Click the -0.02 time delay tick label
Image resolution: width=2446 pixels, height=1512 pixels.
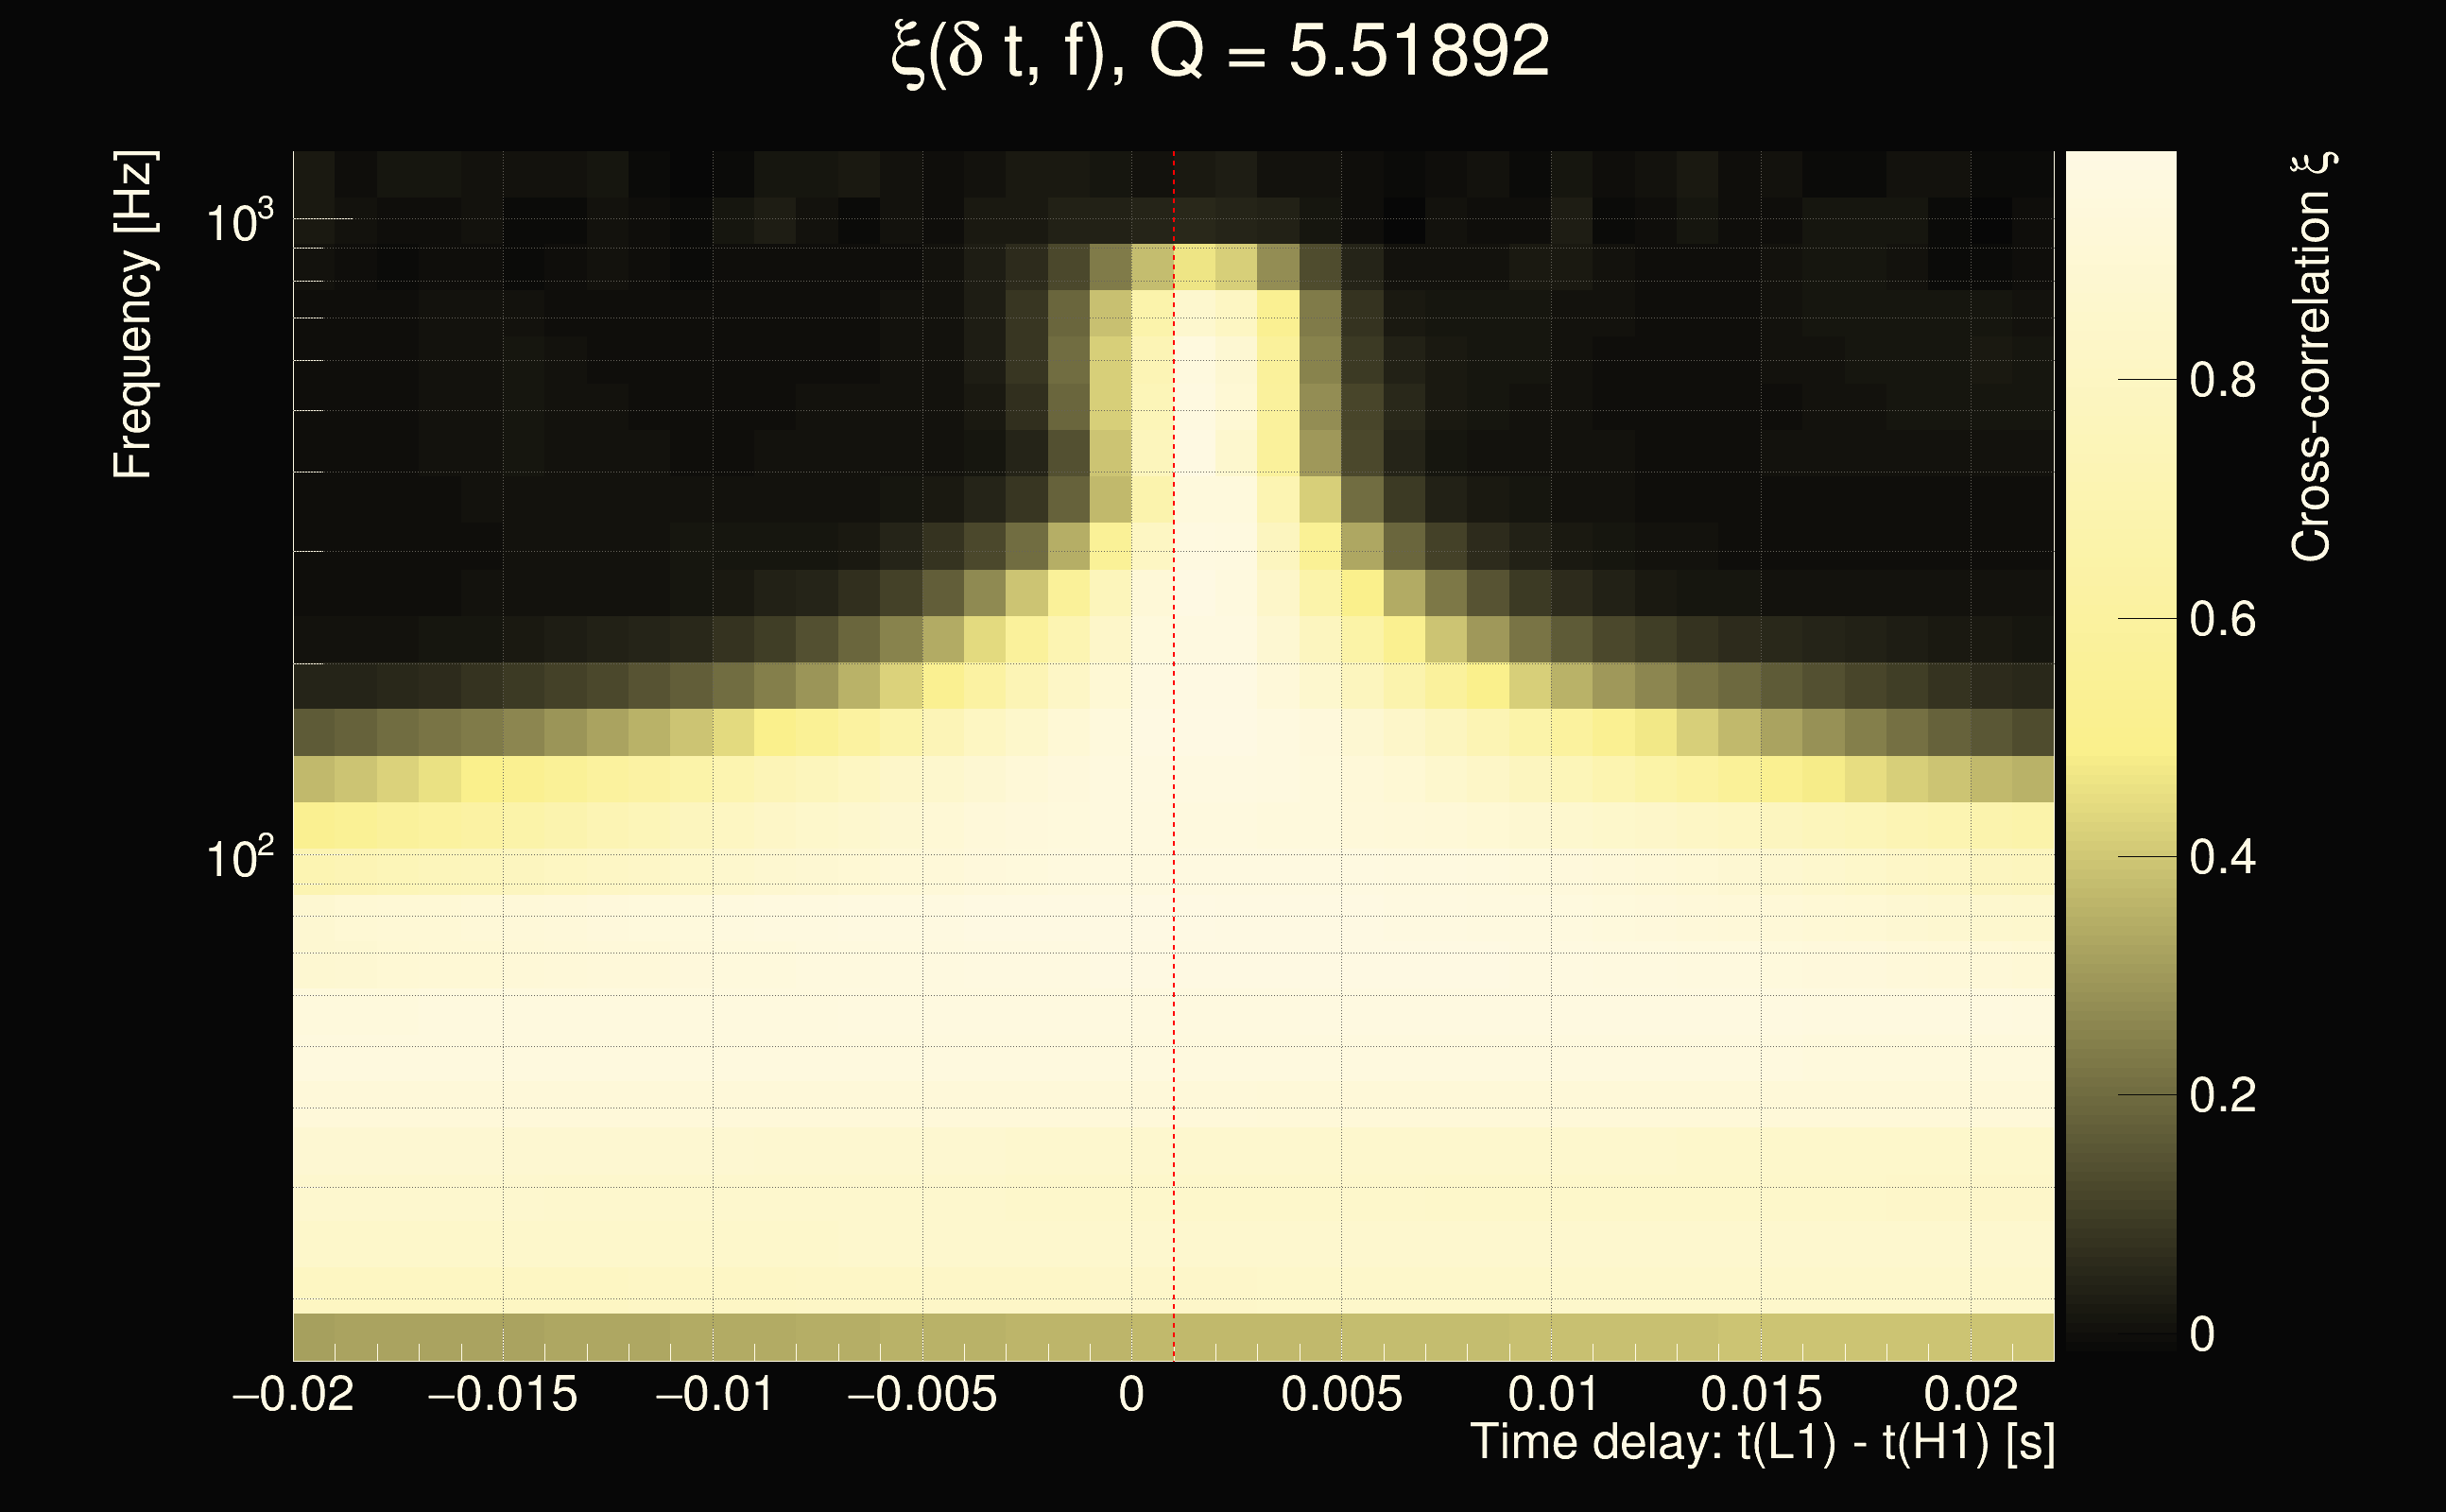tap(293, 1395)
